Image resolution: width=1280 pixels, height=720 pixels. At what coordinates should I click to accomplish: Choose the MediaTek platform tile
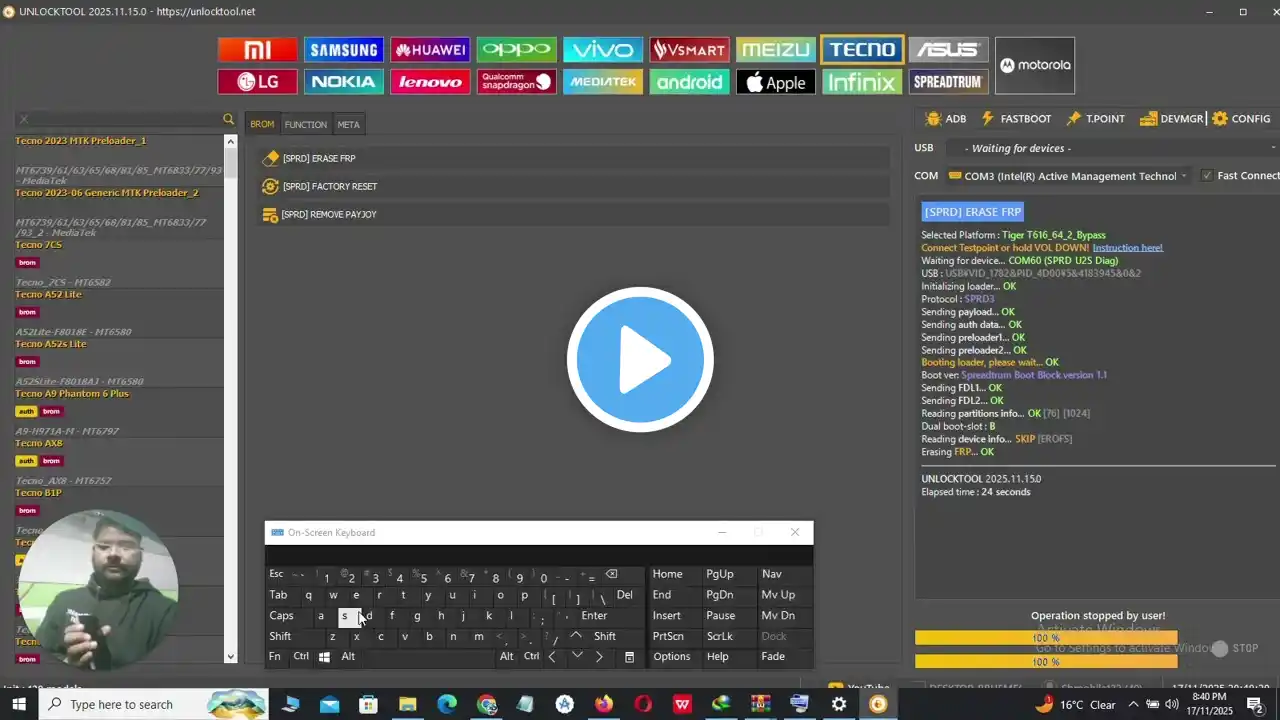[x=603, y=82]
